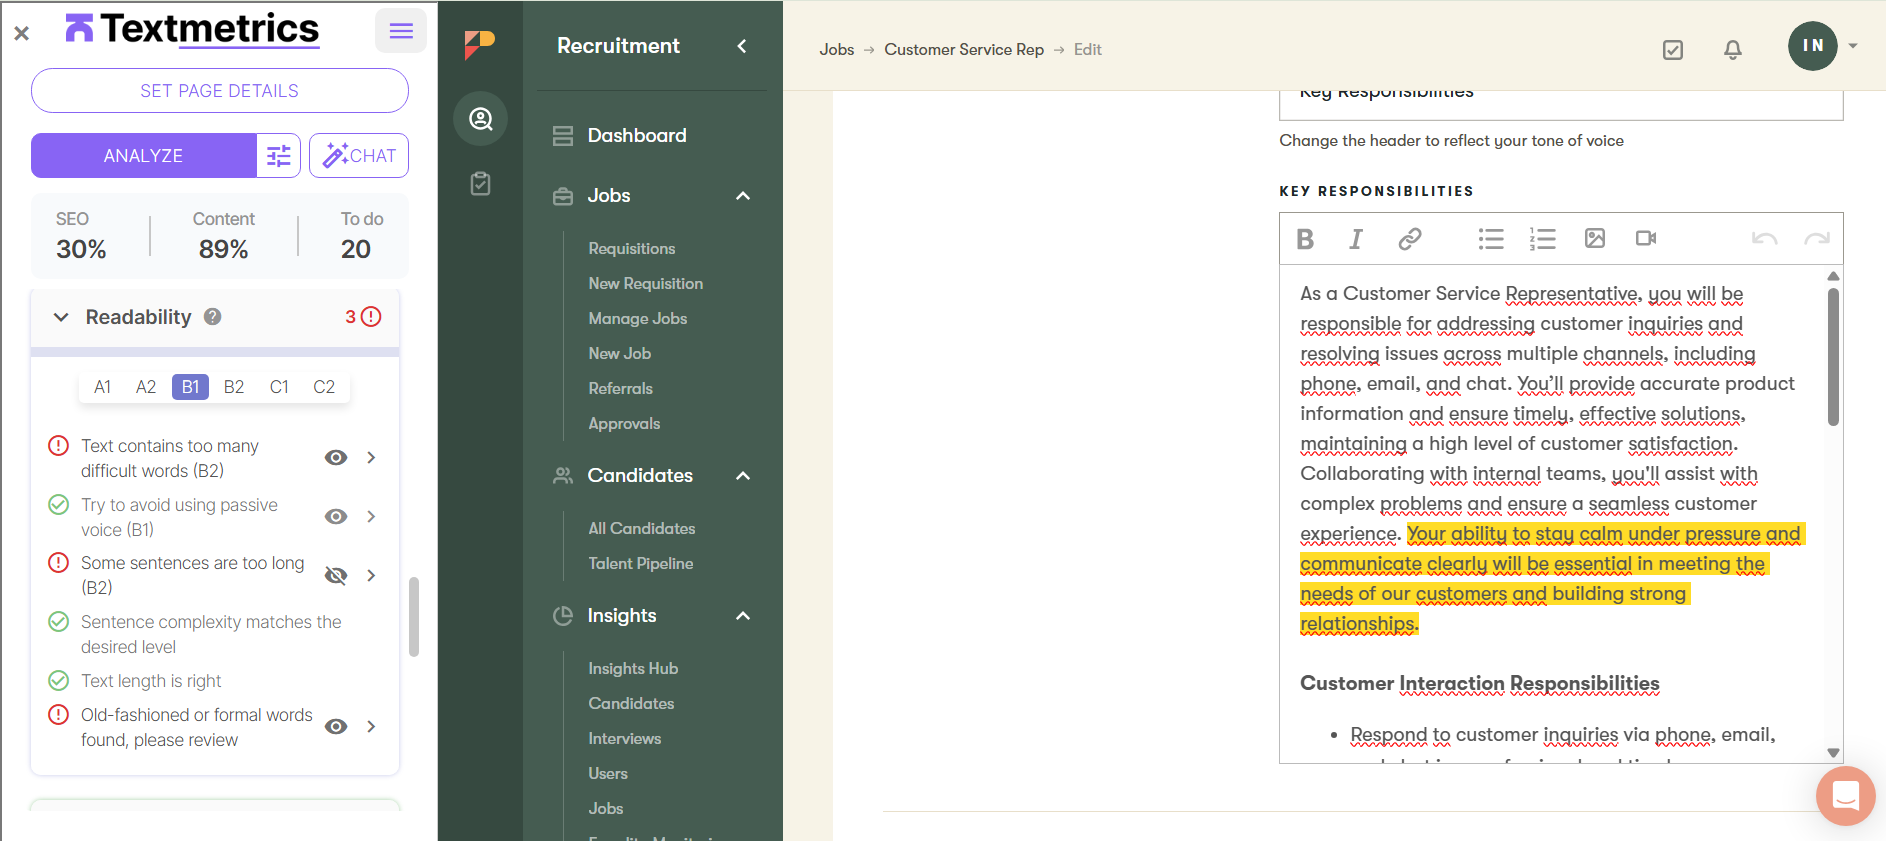Collapse the Jobs menu group

click(743, 196)
